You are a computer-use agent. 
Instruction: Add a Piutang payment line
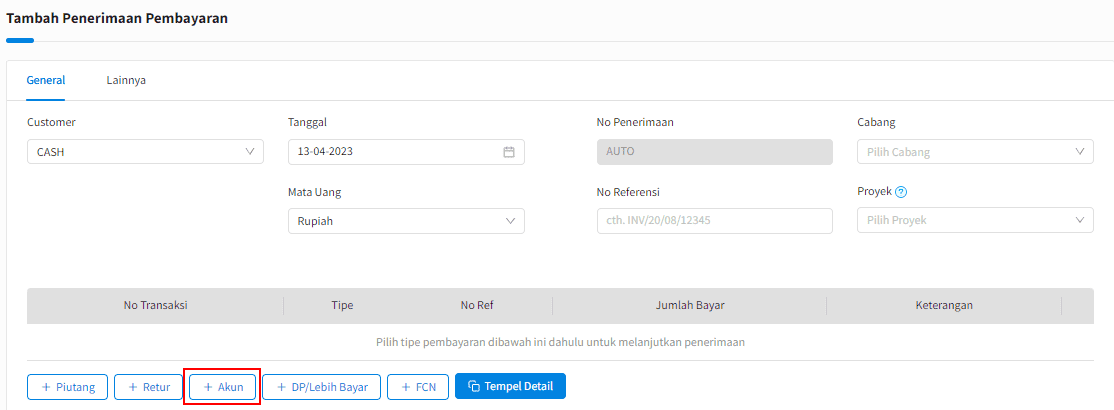click(67, 387)
